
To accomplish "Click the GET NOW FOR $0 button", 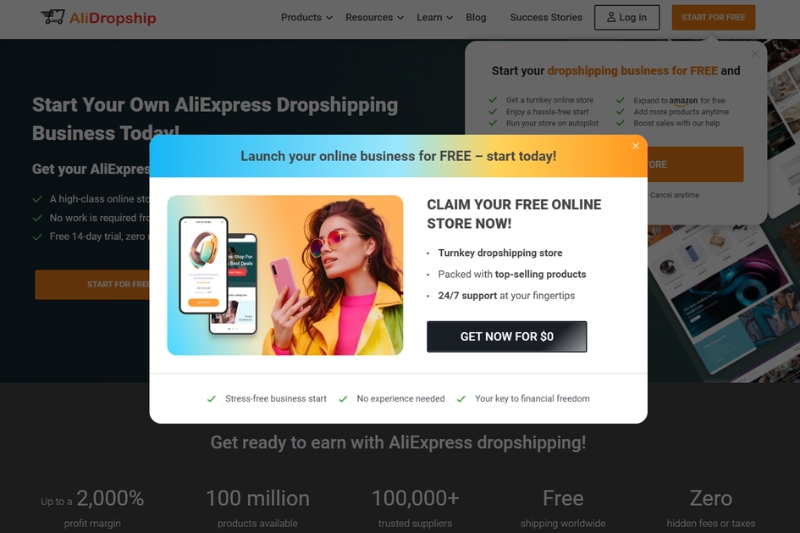I will [x=507, y=337].
